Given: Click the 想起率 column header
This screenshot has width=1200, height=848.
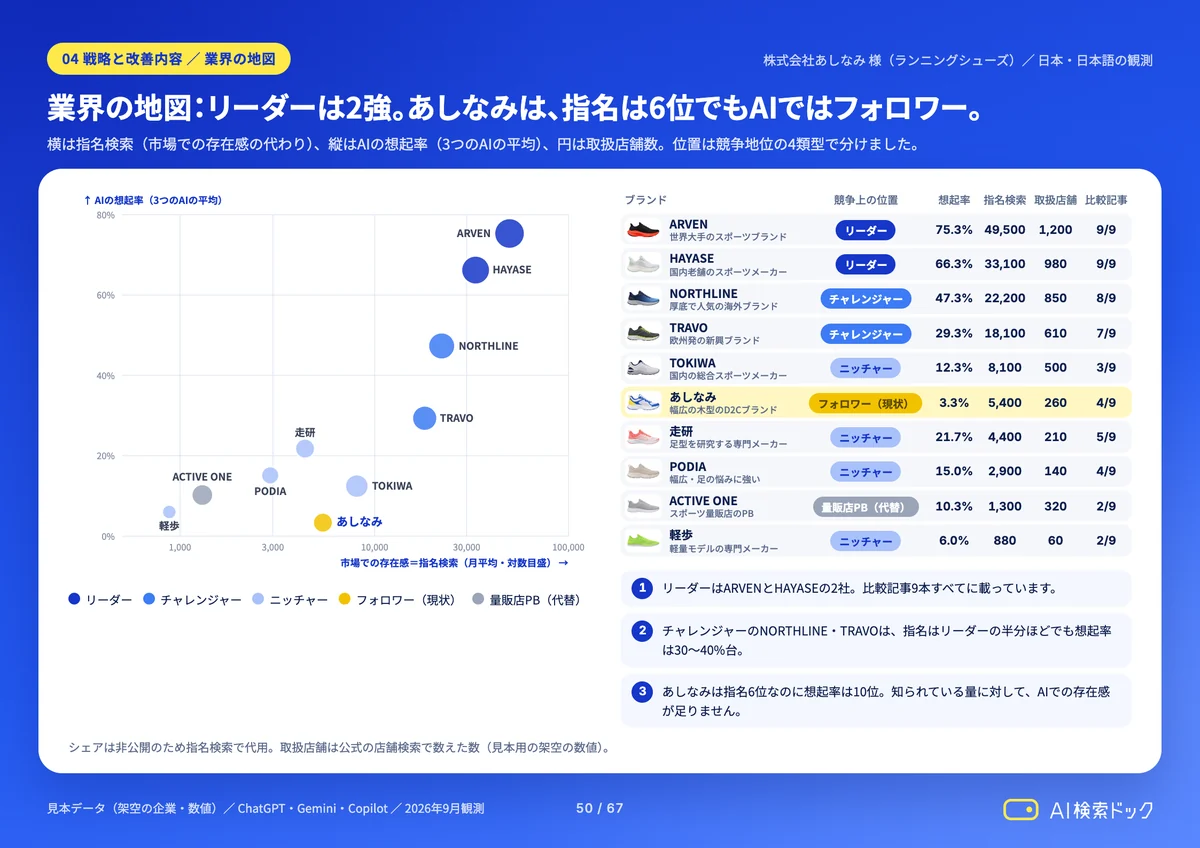Looking at the screenshot, I should coord(954,200).
